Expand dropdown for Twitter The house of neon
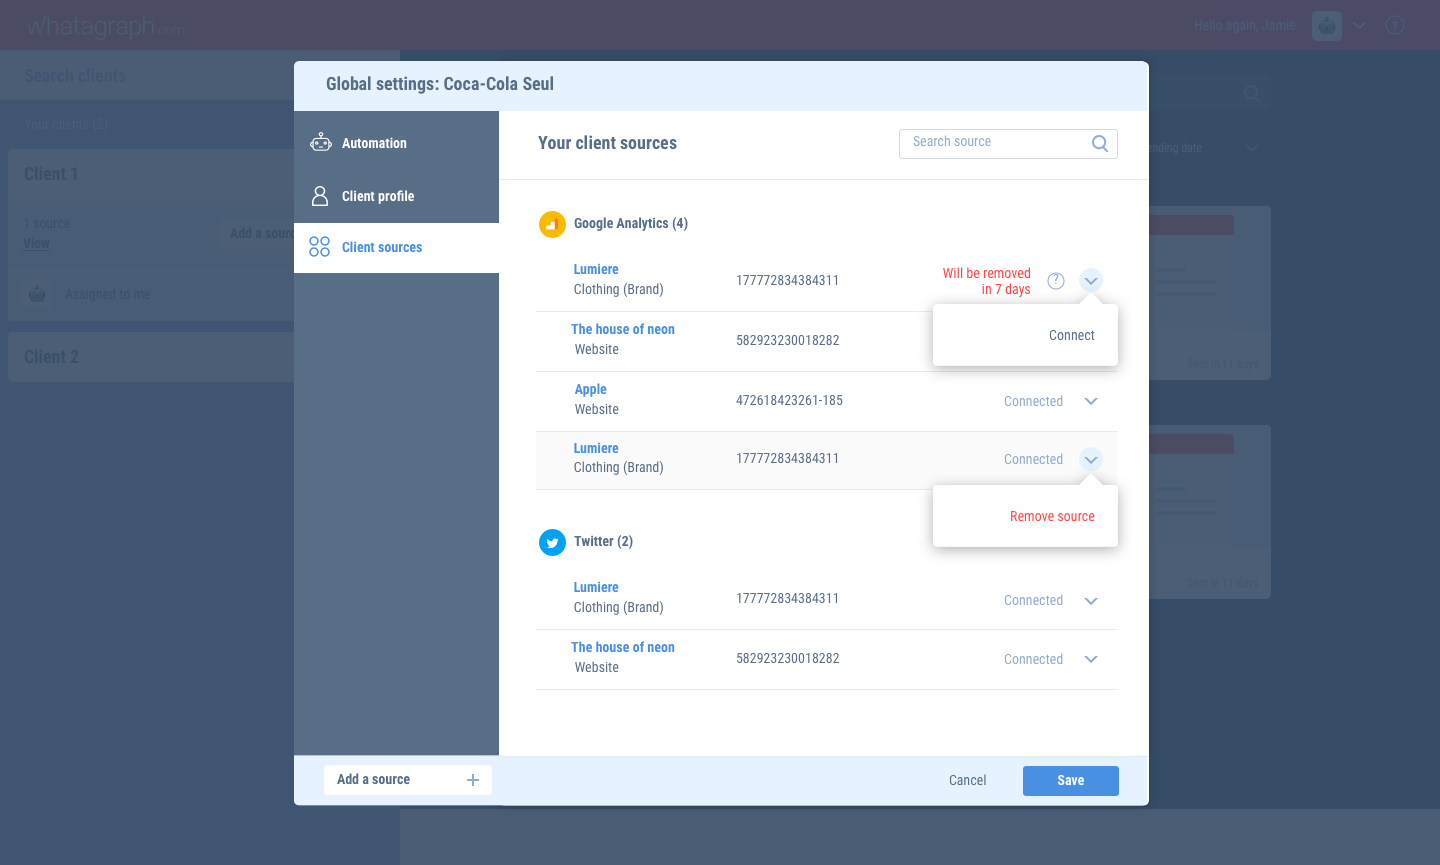 1091,659
